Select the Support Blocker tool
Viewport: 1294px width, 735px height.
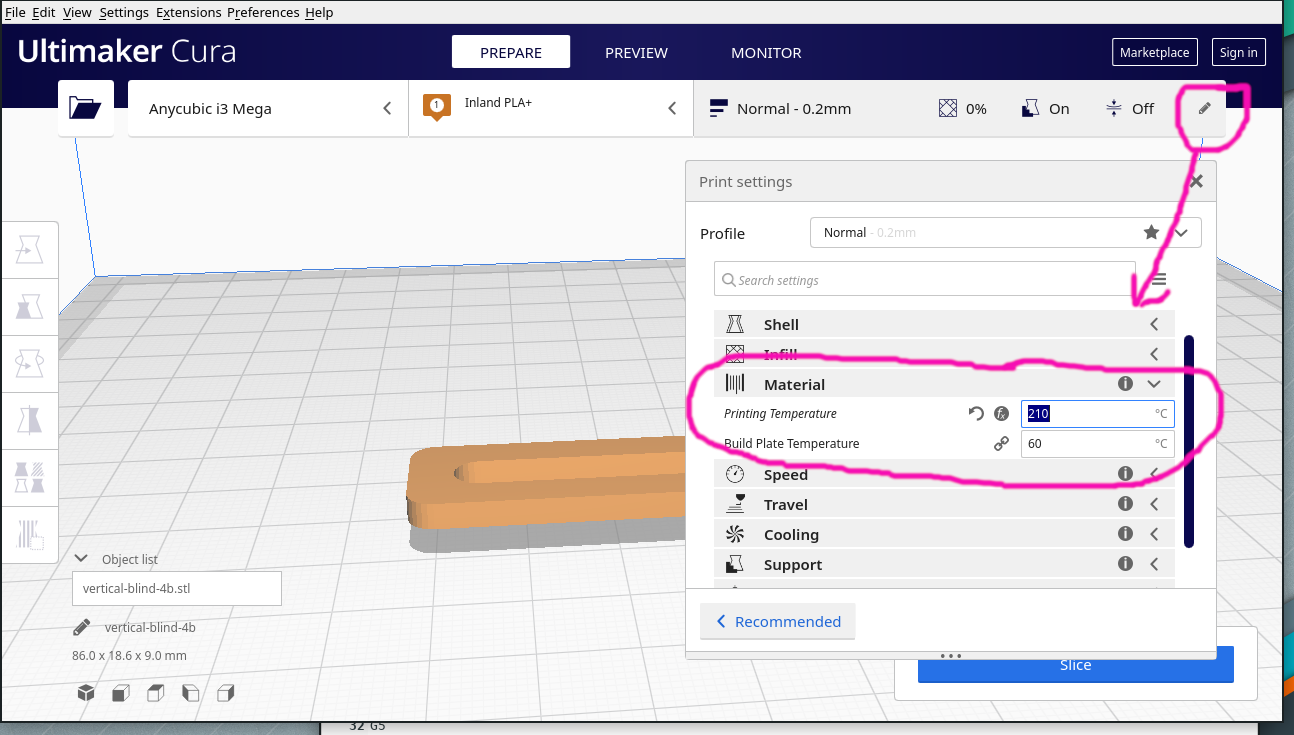click(30, 535)
